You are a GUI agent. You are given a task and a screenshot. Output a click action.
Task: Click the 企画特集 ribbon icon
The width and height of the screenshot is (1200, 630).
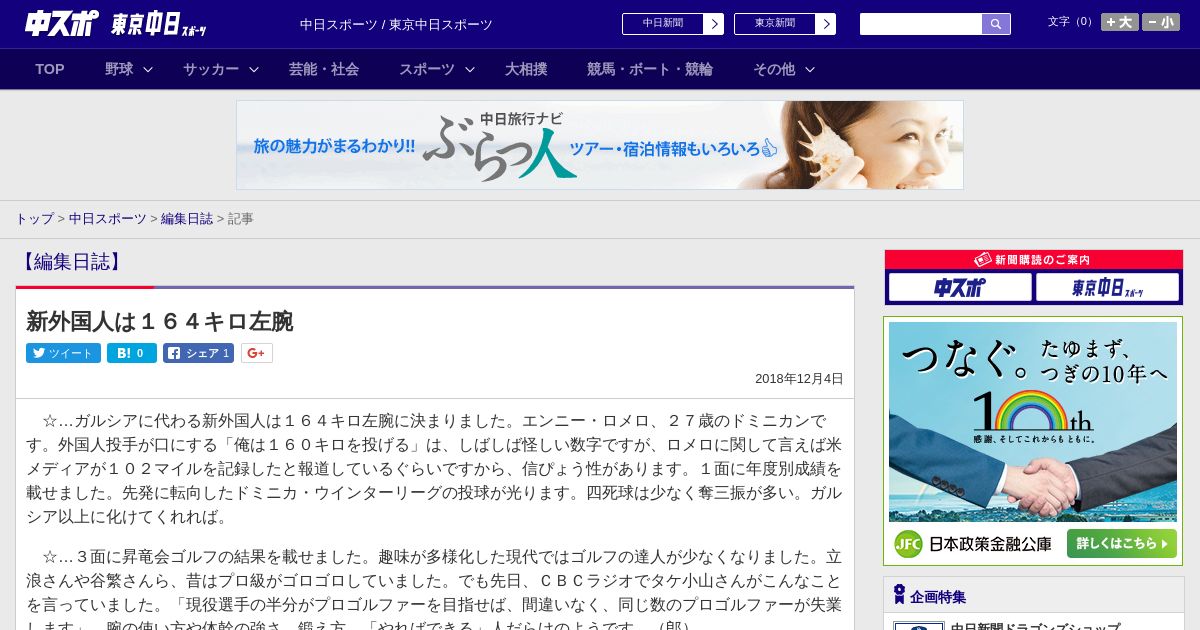(x=899, y=595)
